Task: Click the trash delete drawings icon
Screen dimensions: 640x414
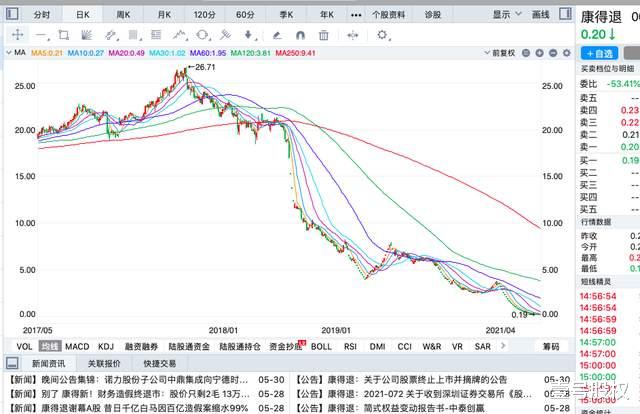Action: pos(323,36)
